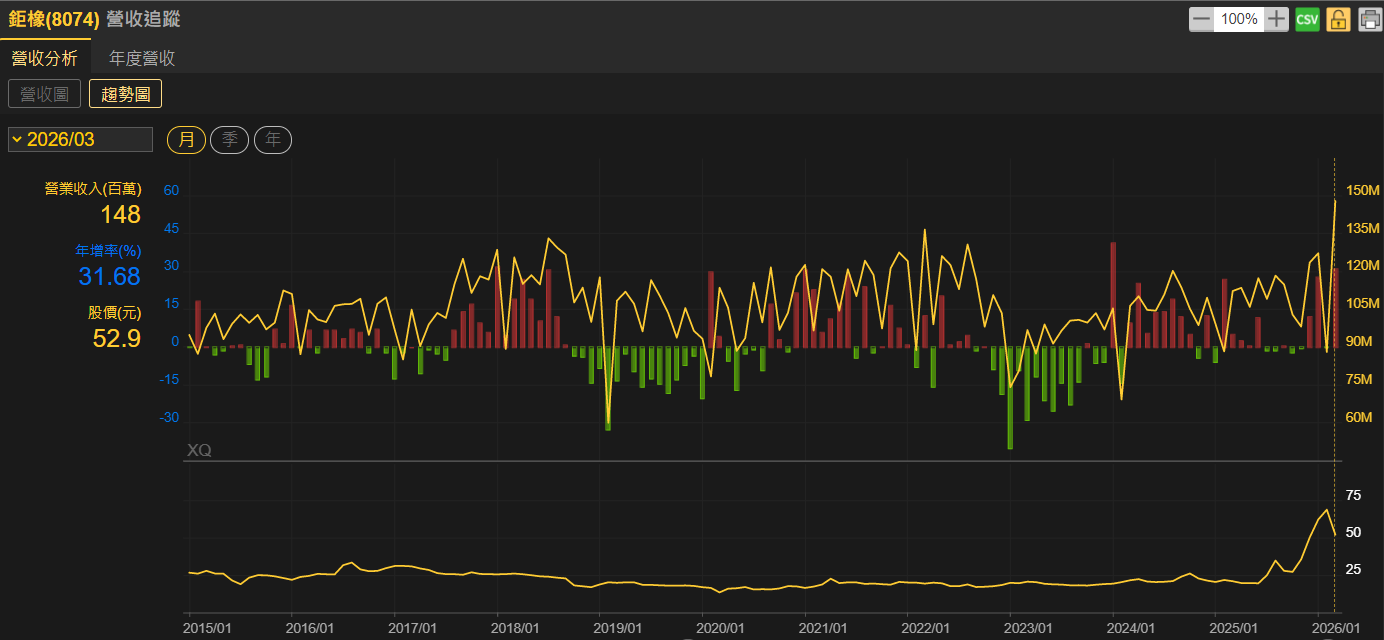Zoom out with the minus button
1384x640 pixels.
click(x=1201, y=19)
